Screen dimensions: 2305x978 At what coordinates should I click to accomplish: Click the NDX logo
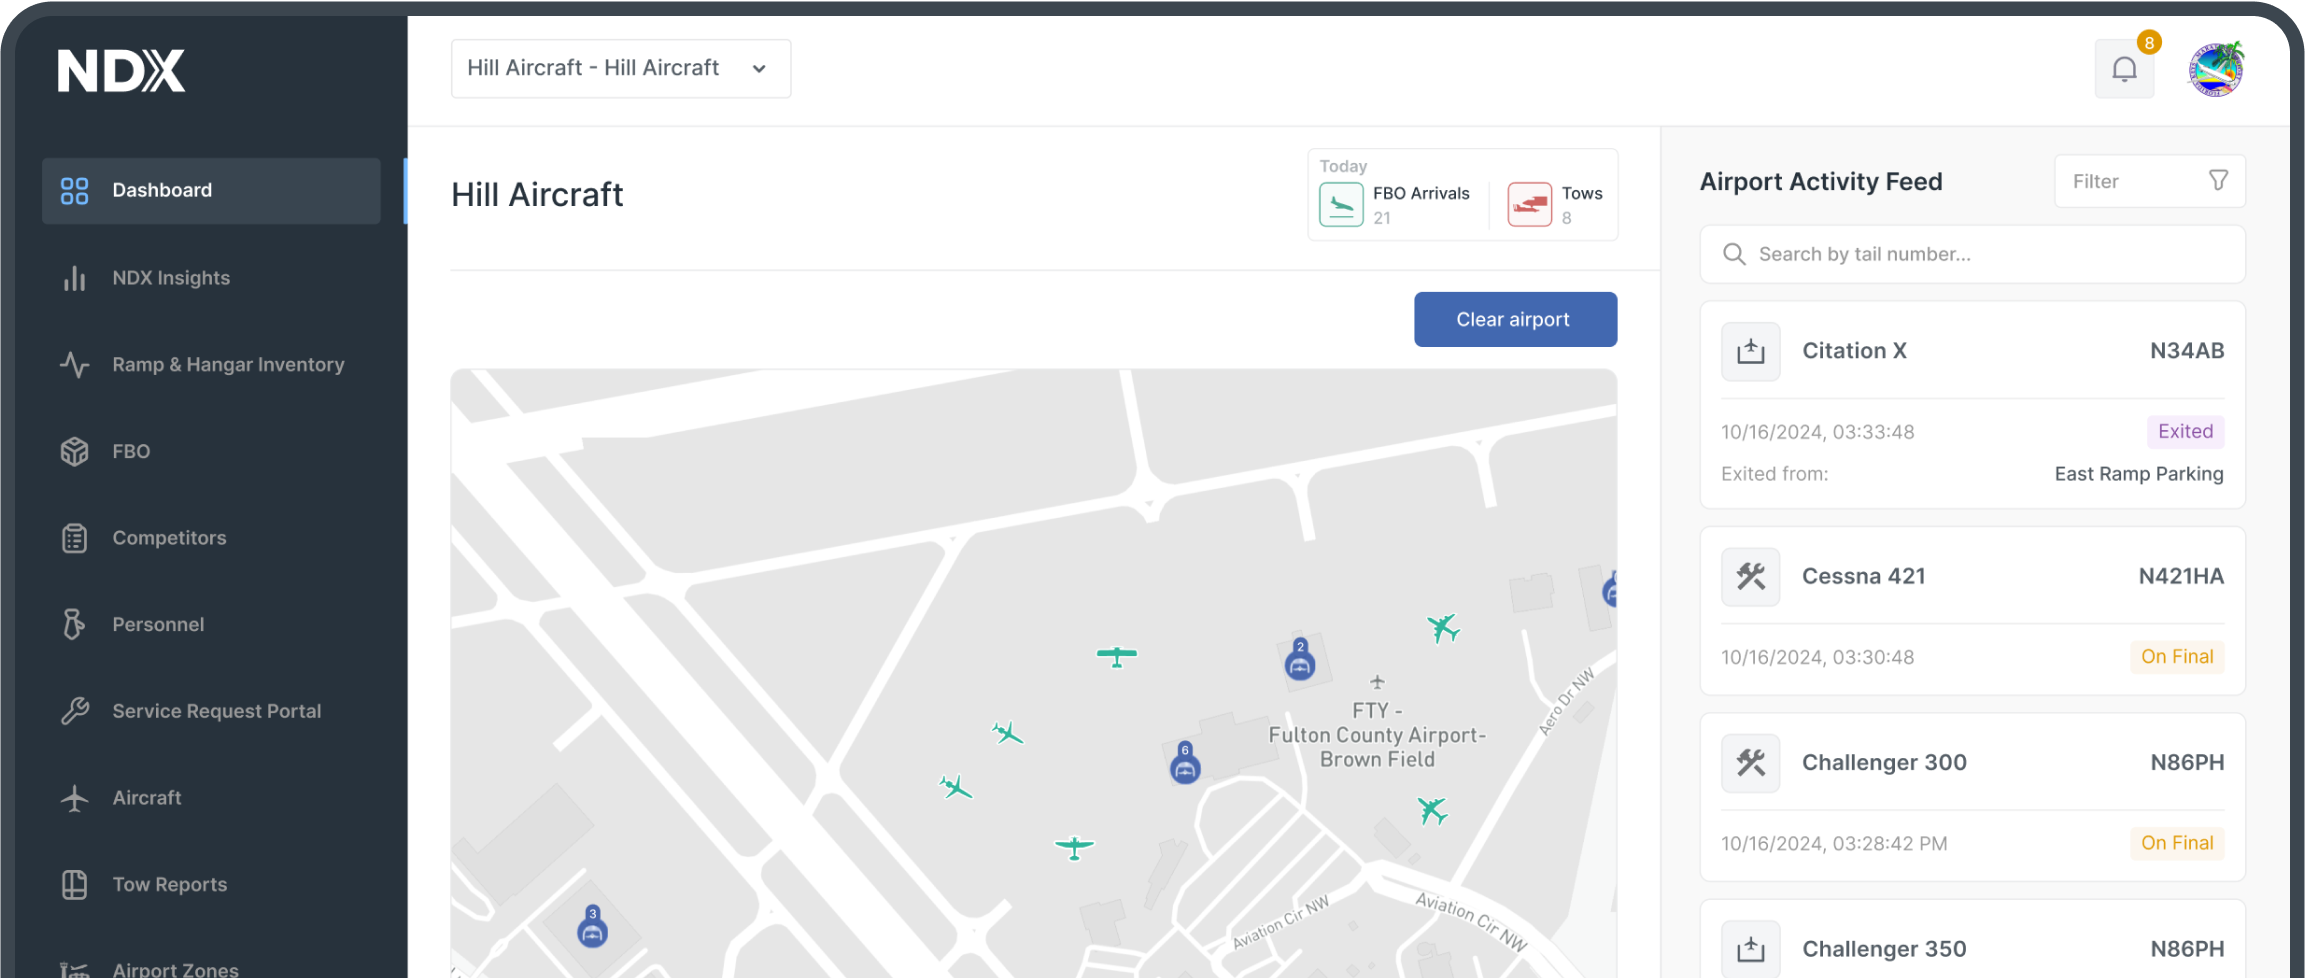pyautogui.click(x=121, y=71)
